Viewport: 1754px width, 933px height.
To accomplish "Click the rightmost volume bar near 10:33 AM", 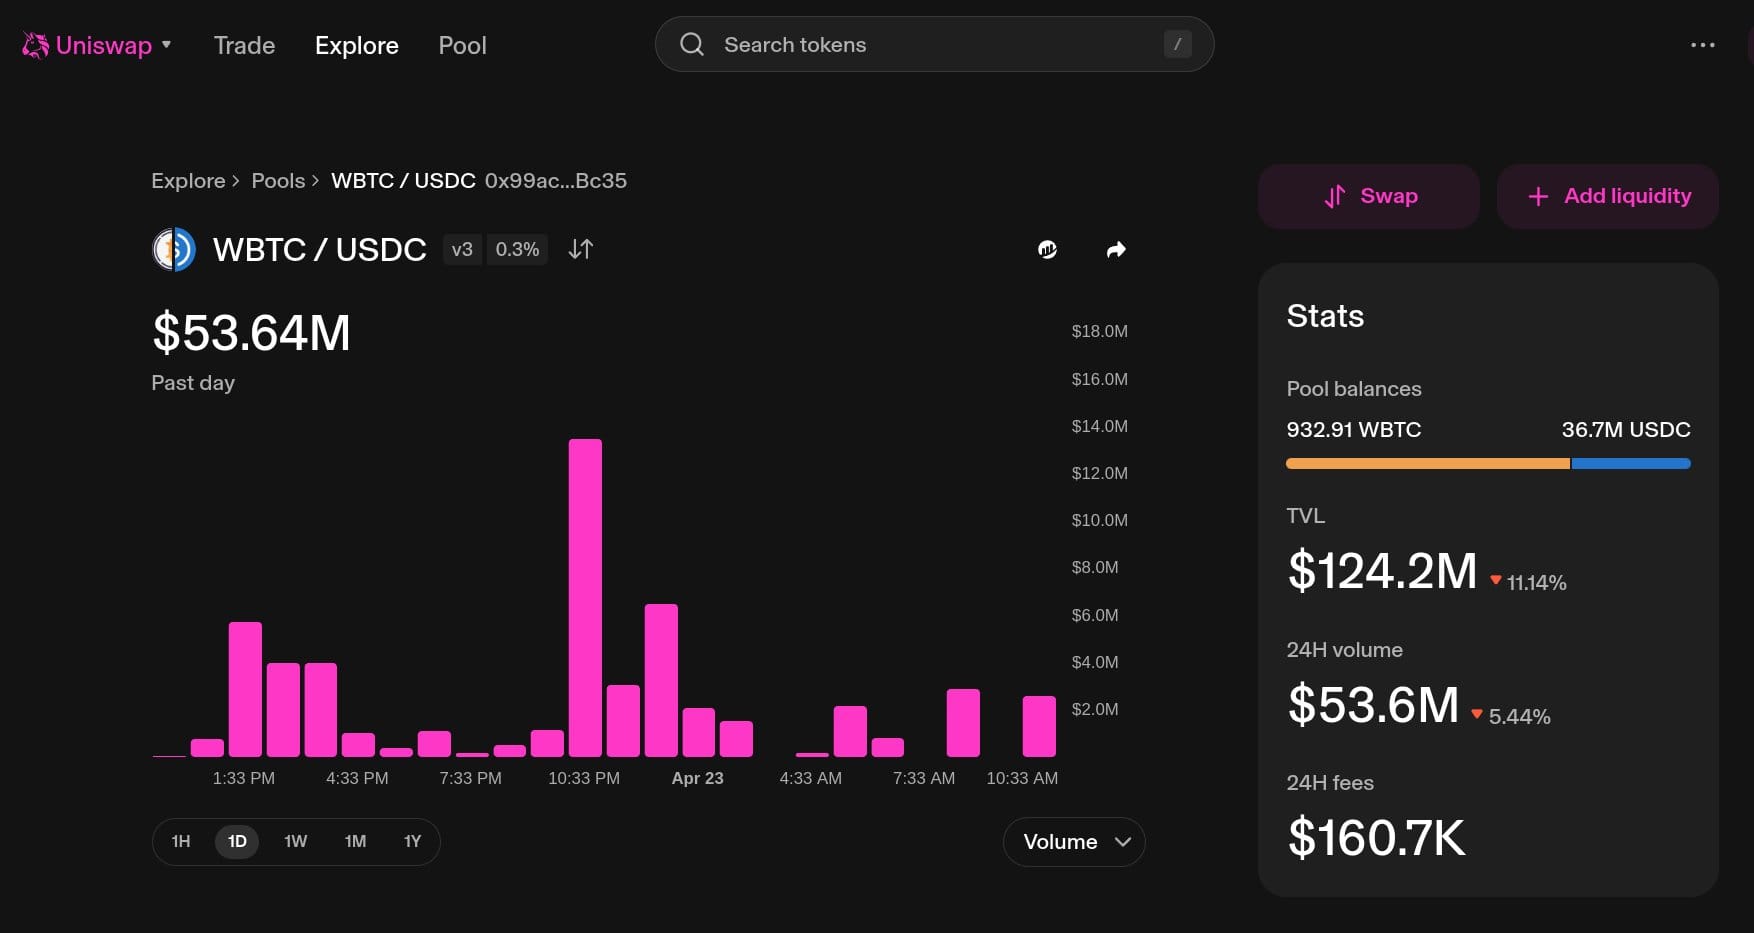I will [1039, 726].
